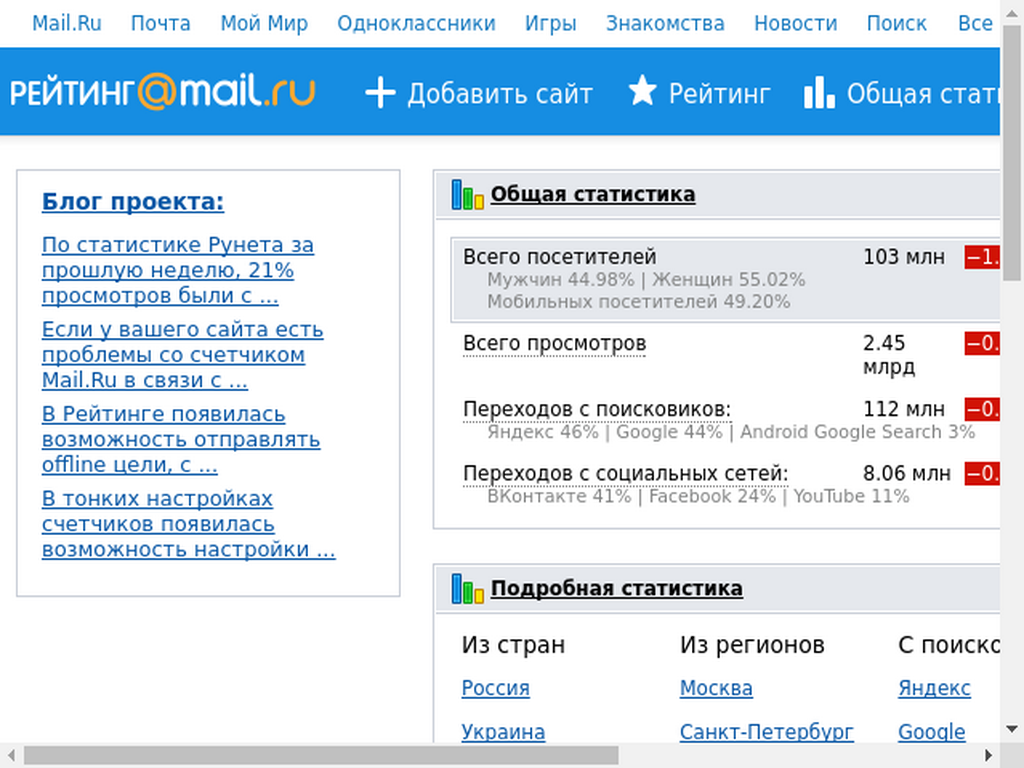Click the ВКонтакте 41% social share line
Screen dimensions: 1024x768
click(x=698, y=496)
